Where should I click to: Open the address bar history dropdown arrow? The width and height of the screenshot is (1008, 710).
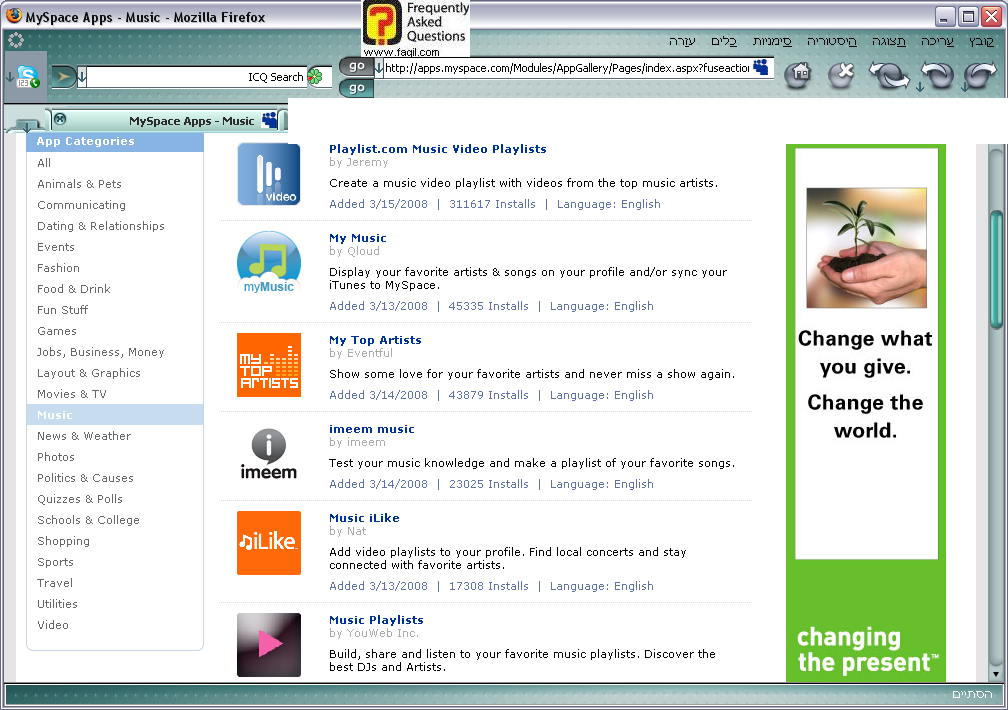[379, 68]
